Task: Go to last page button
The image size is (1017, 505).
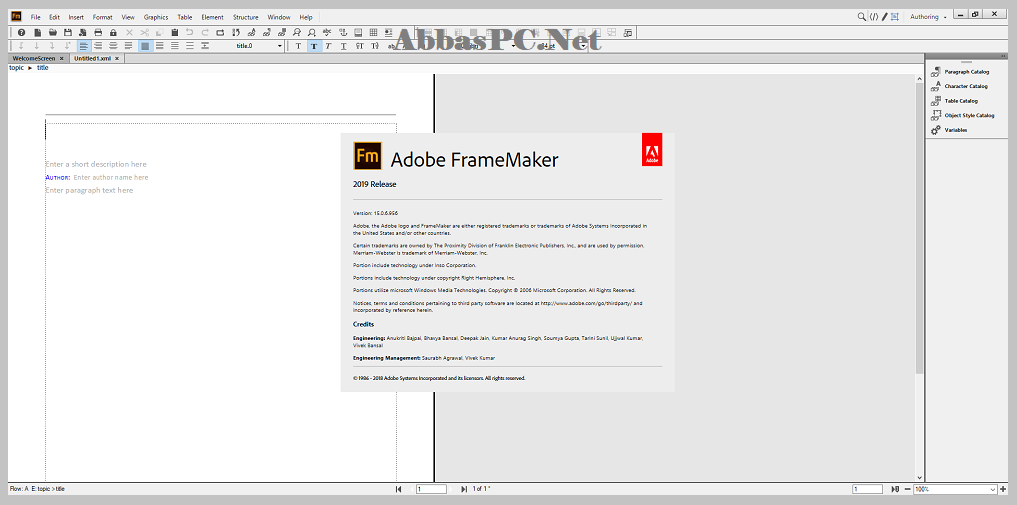Action: 464,489
